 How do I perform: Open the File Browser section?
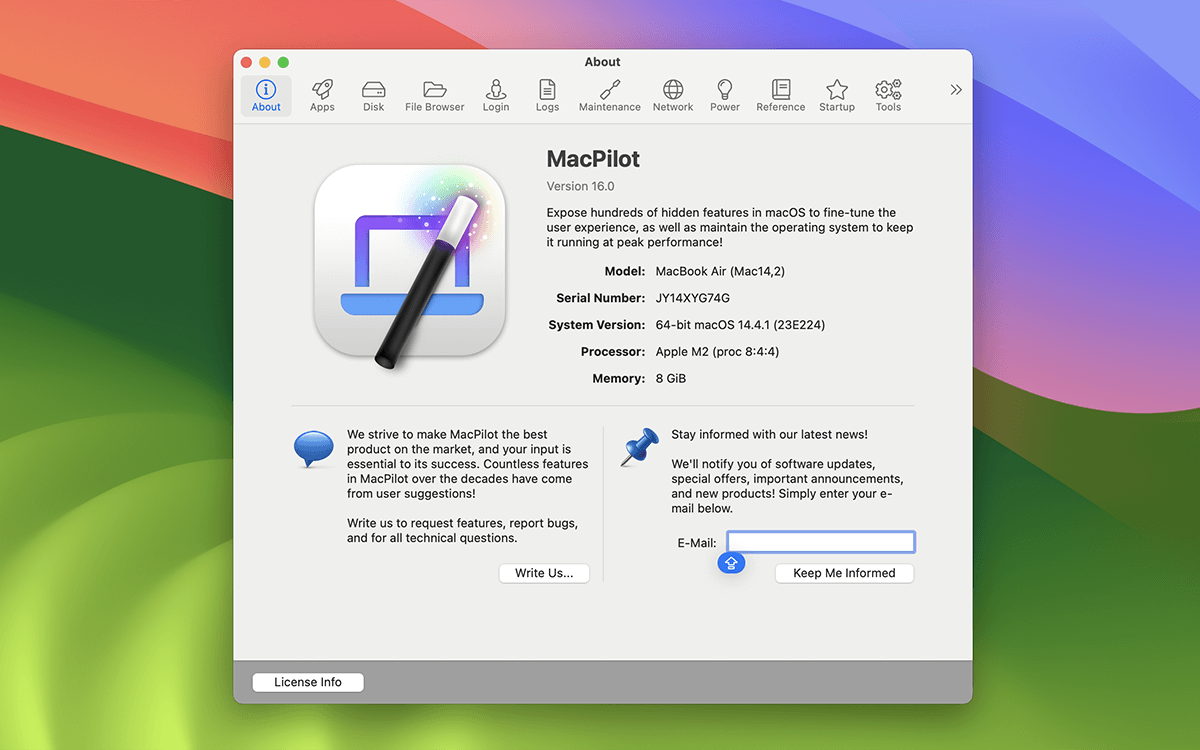(435, 96)
